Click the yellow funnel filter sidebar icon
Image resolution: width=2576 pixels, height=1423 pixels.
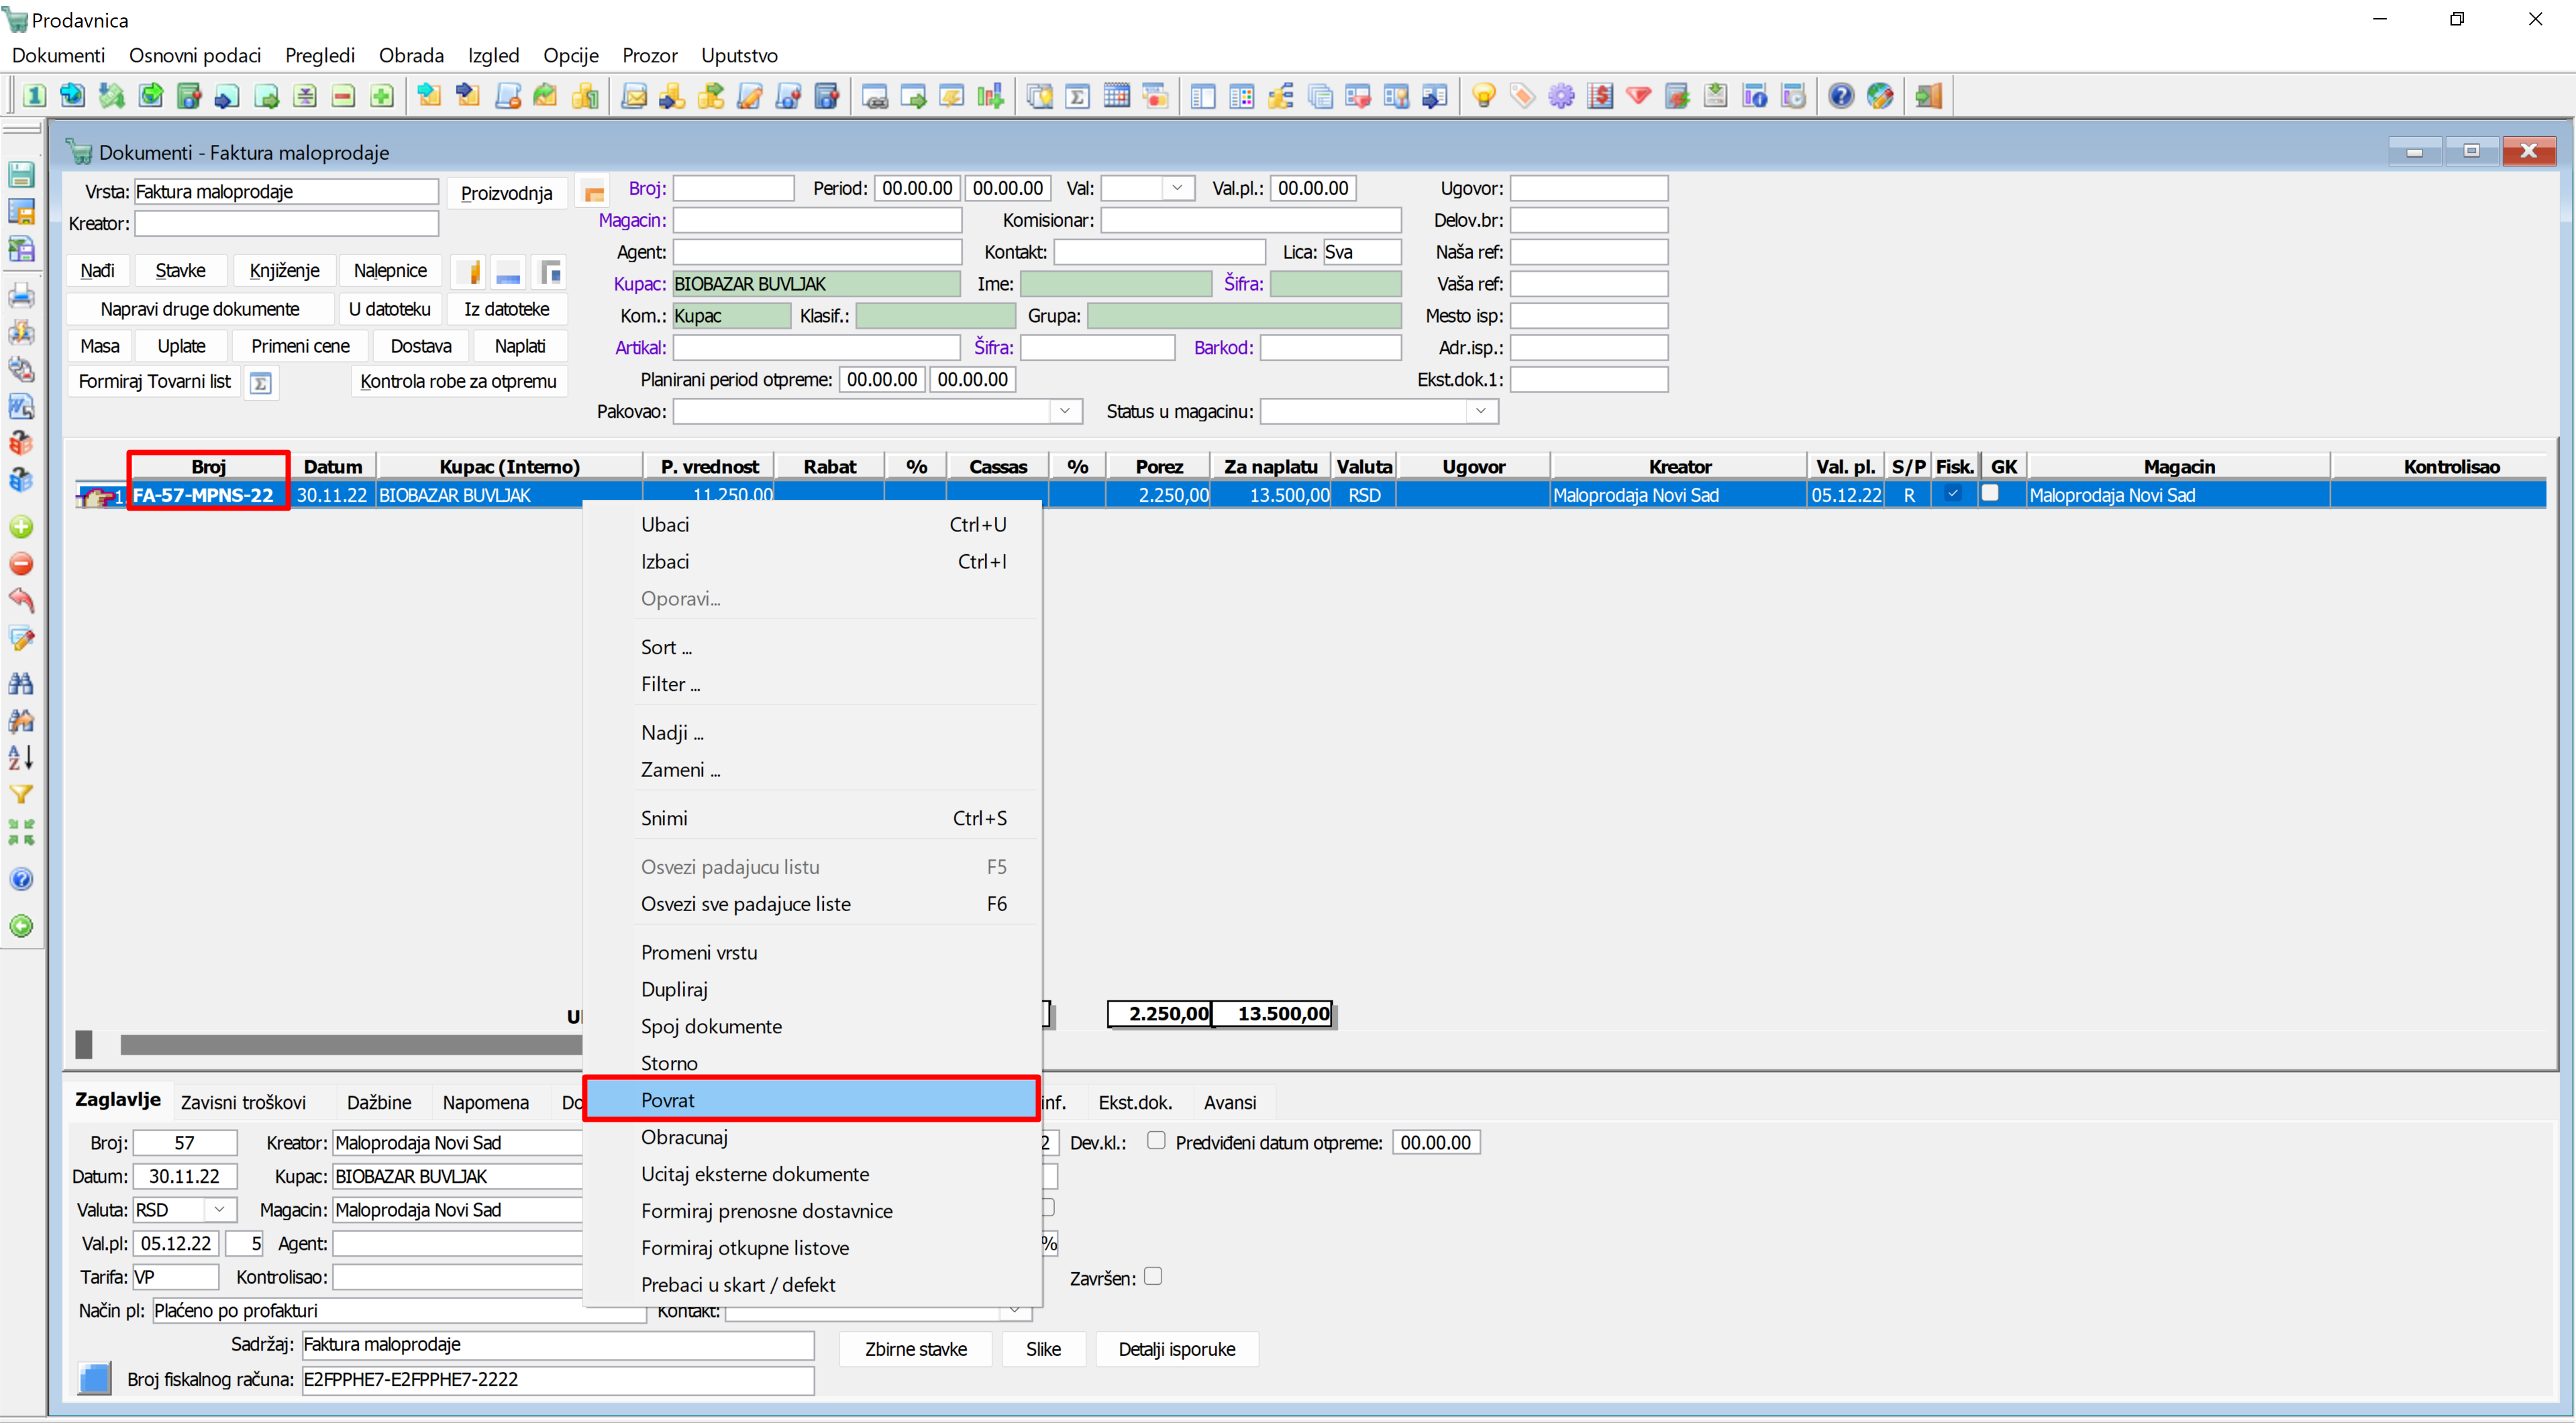click(x=21, y=794)
